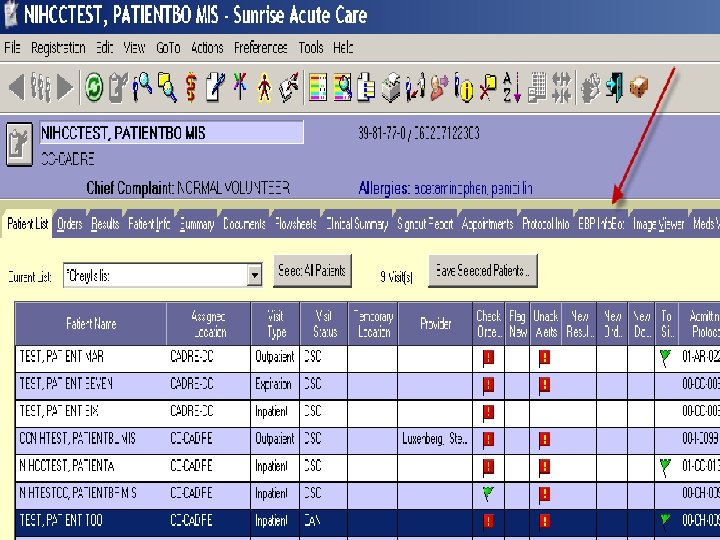Click the Assigned Location column header

coord(208,324)
